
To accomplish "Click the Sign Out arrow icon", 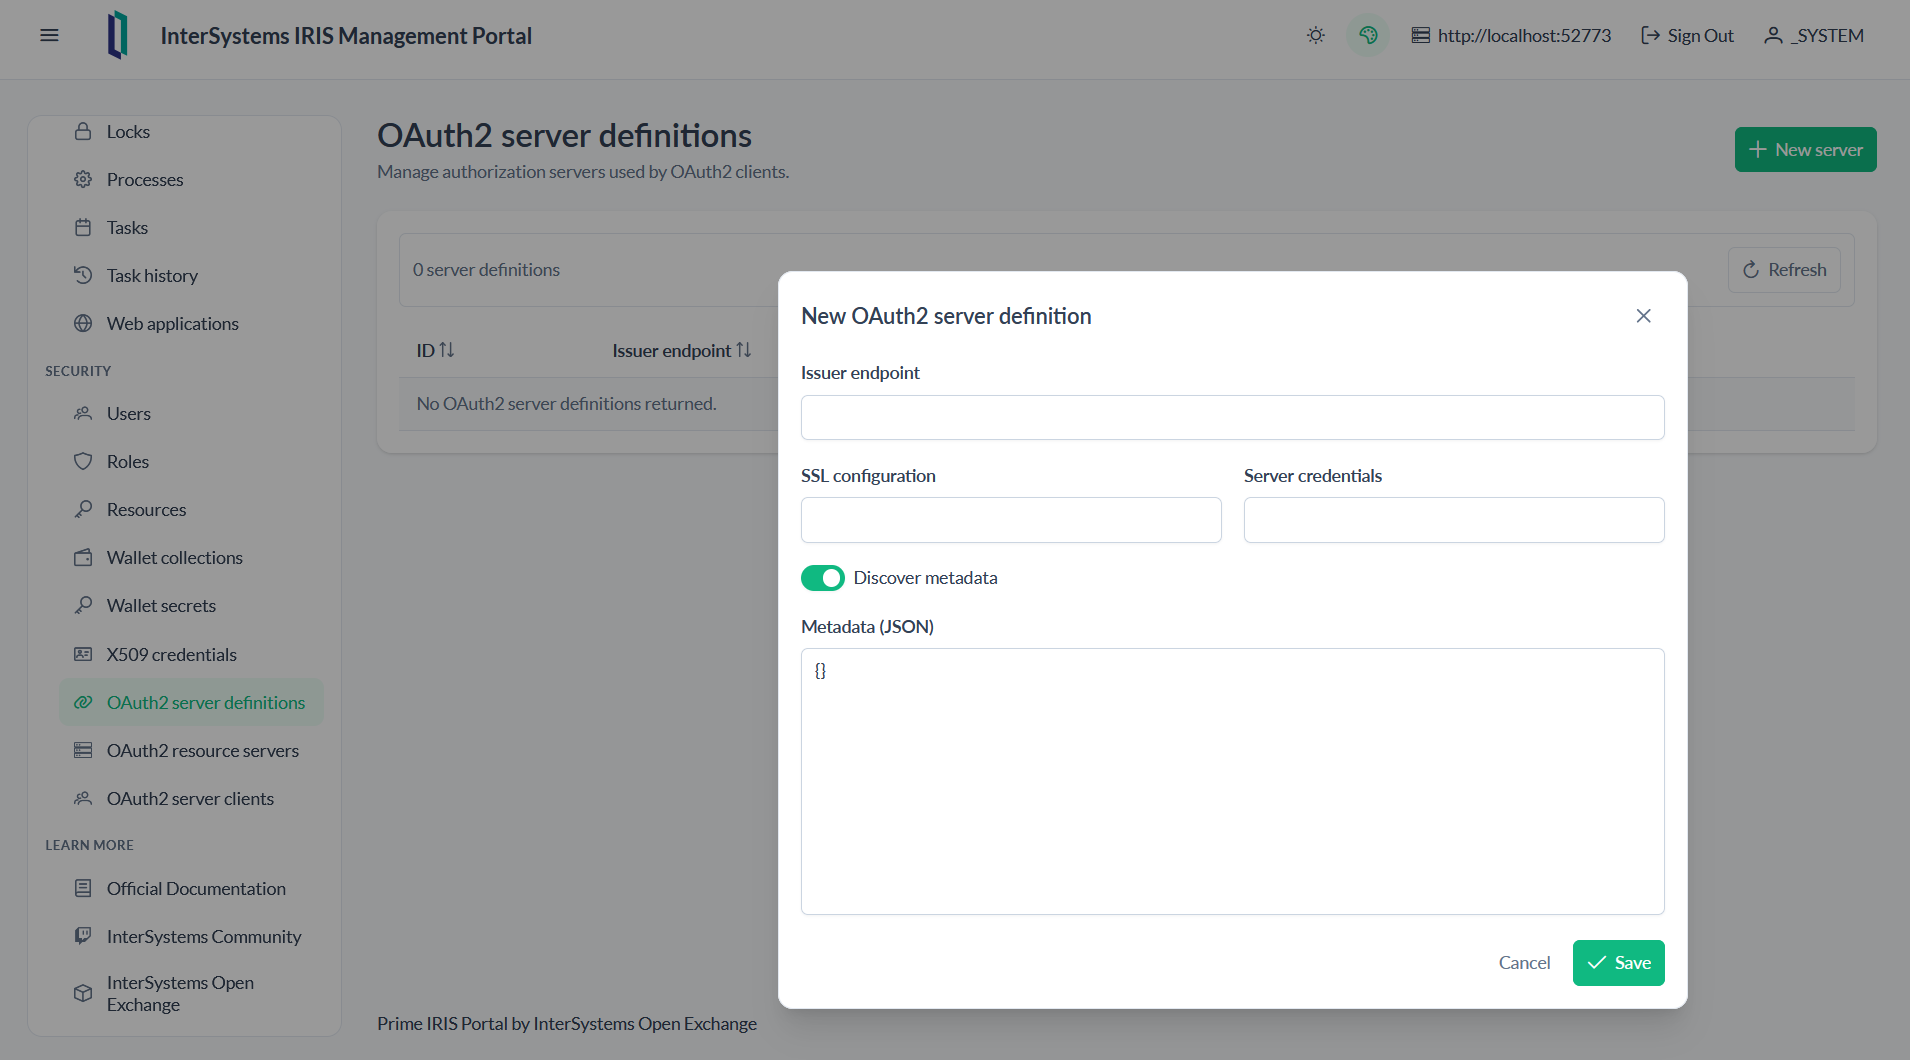I will 1650,36.
